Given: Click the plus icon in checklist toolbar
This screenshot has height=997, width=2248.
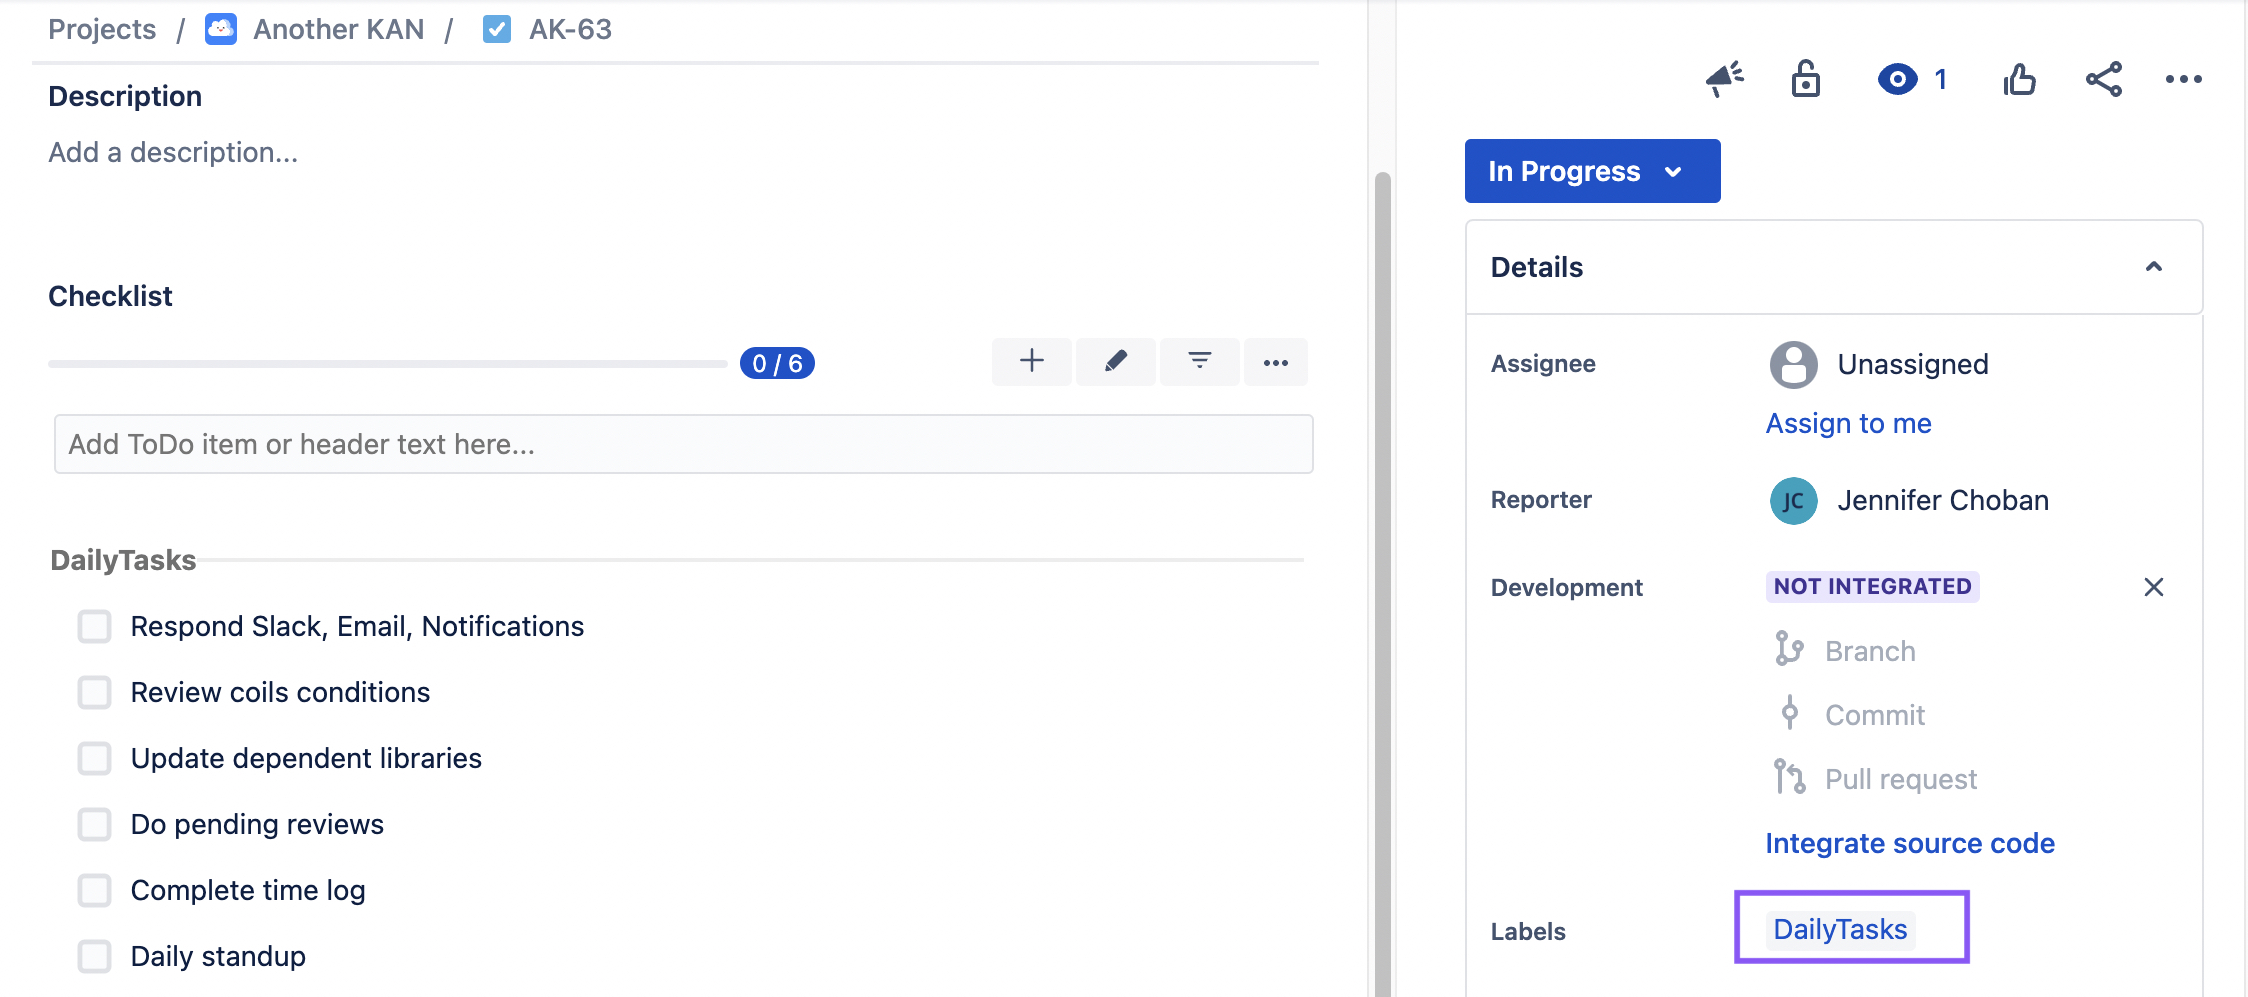Looking at the screenshot, I should click(1032, 362).
